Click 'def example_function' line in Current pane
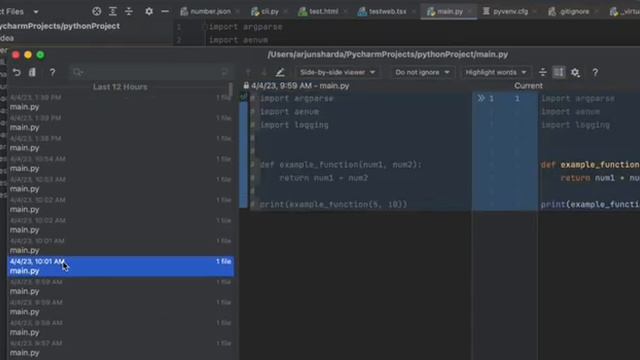The height and width of the screenshot is (360, 640). (590, 164)
